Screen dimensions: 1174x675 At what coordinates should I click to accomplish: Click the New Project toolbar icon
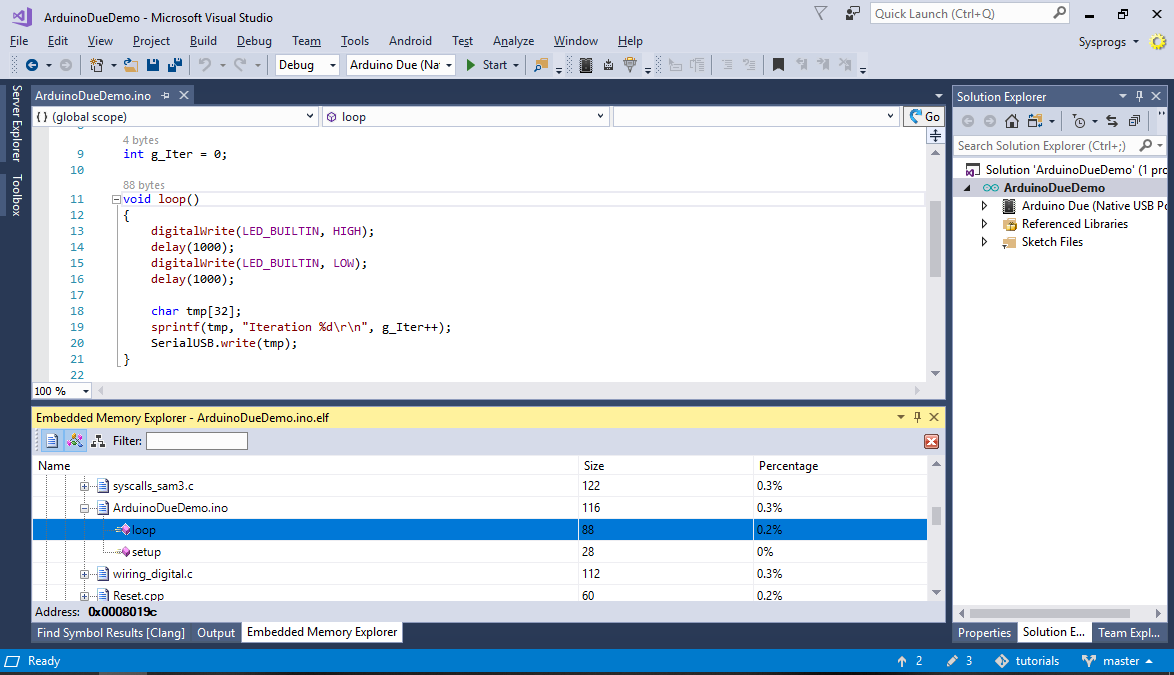tap(96, 65)
